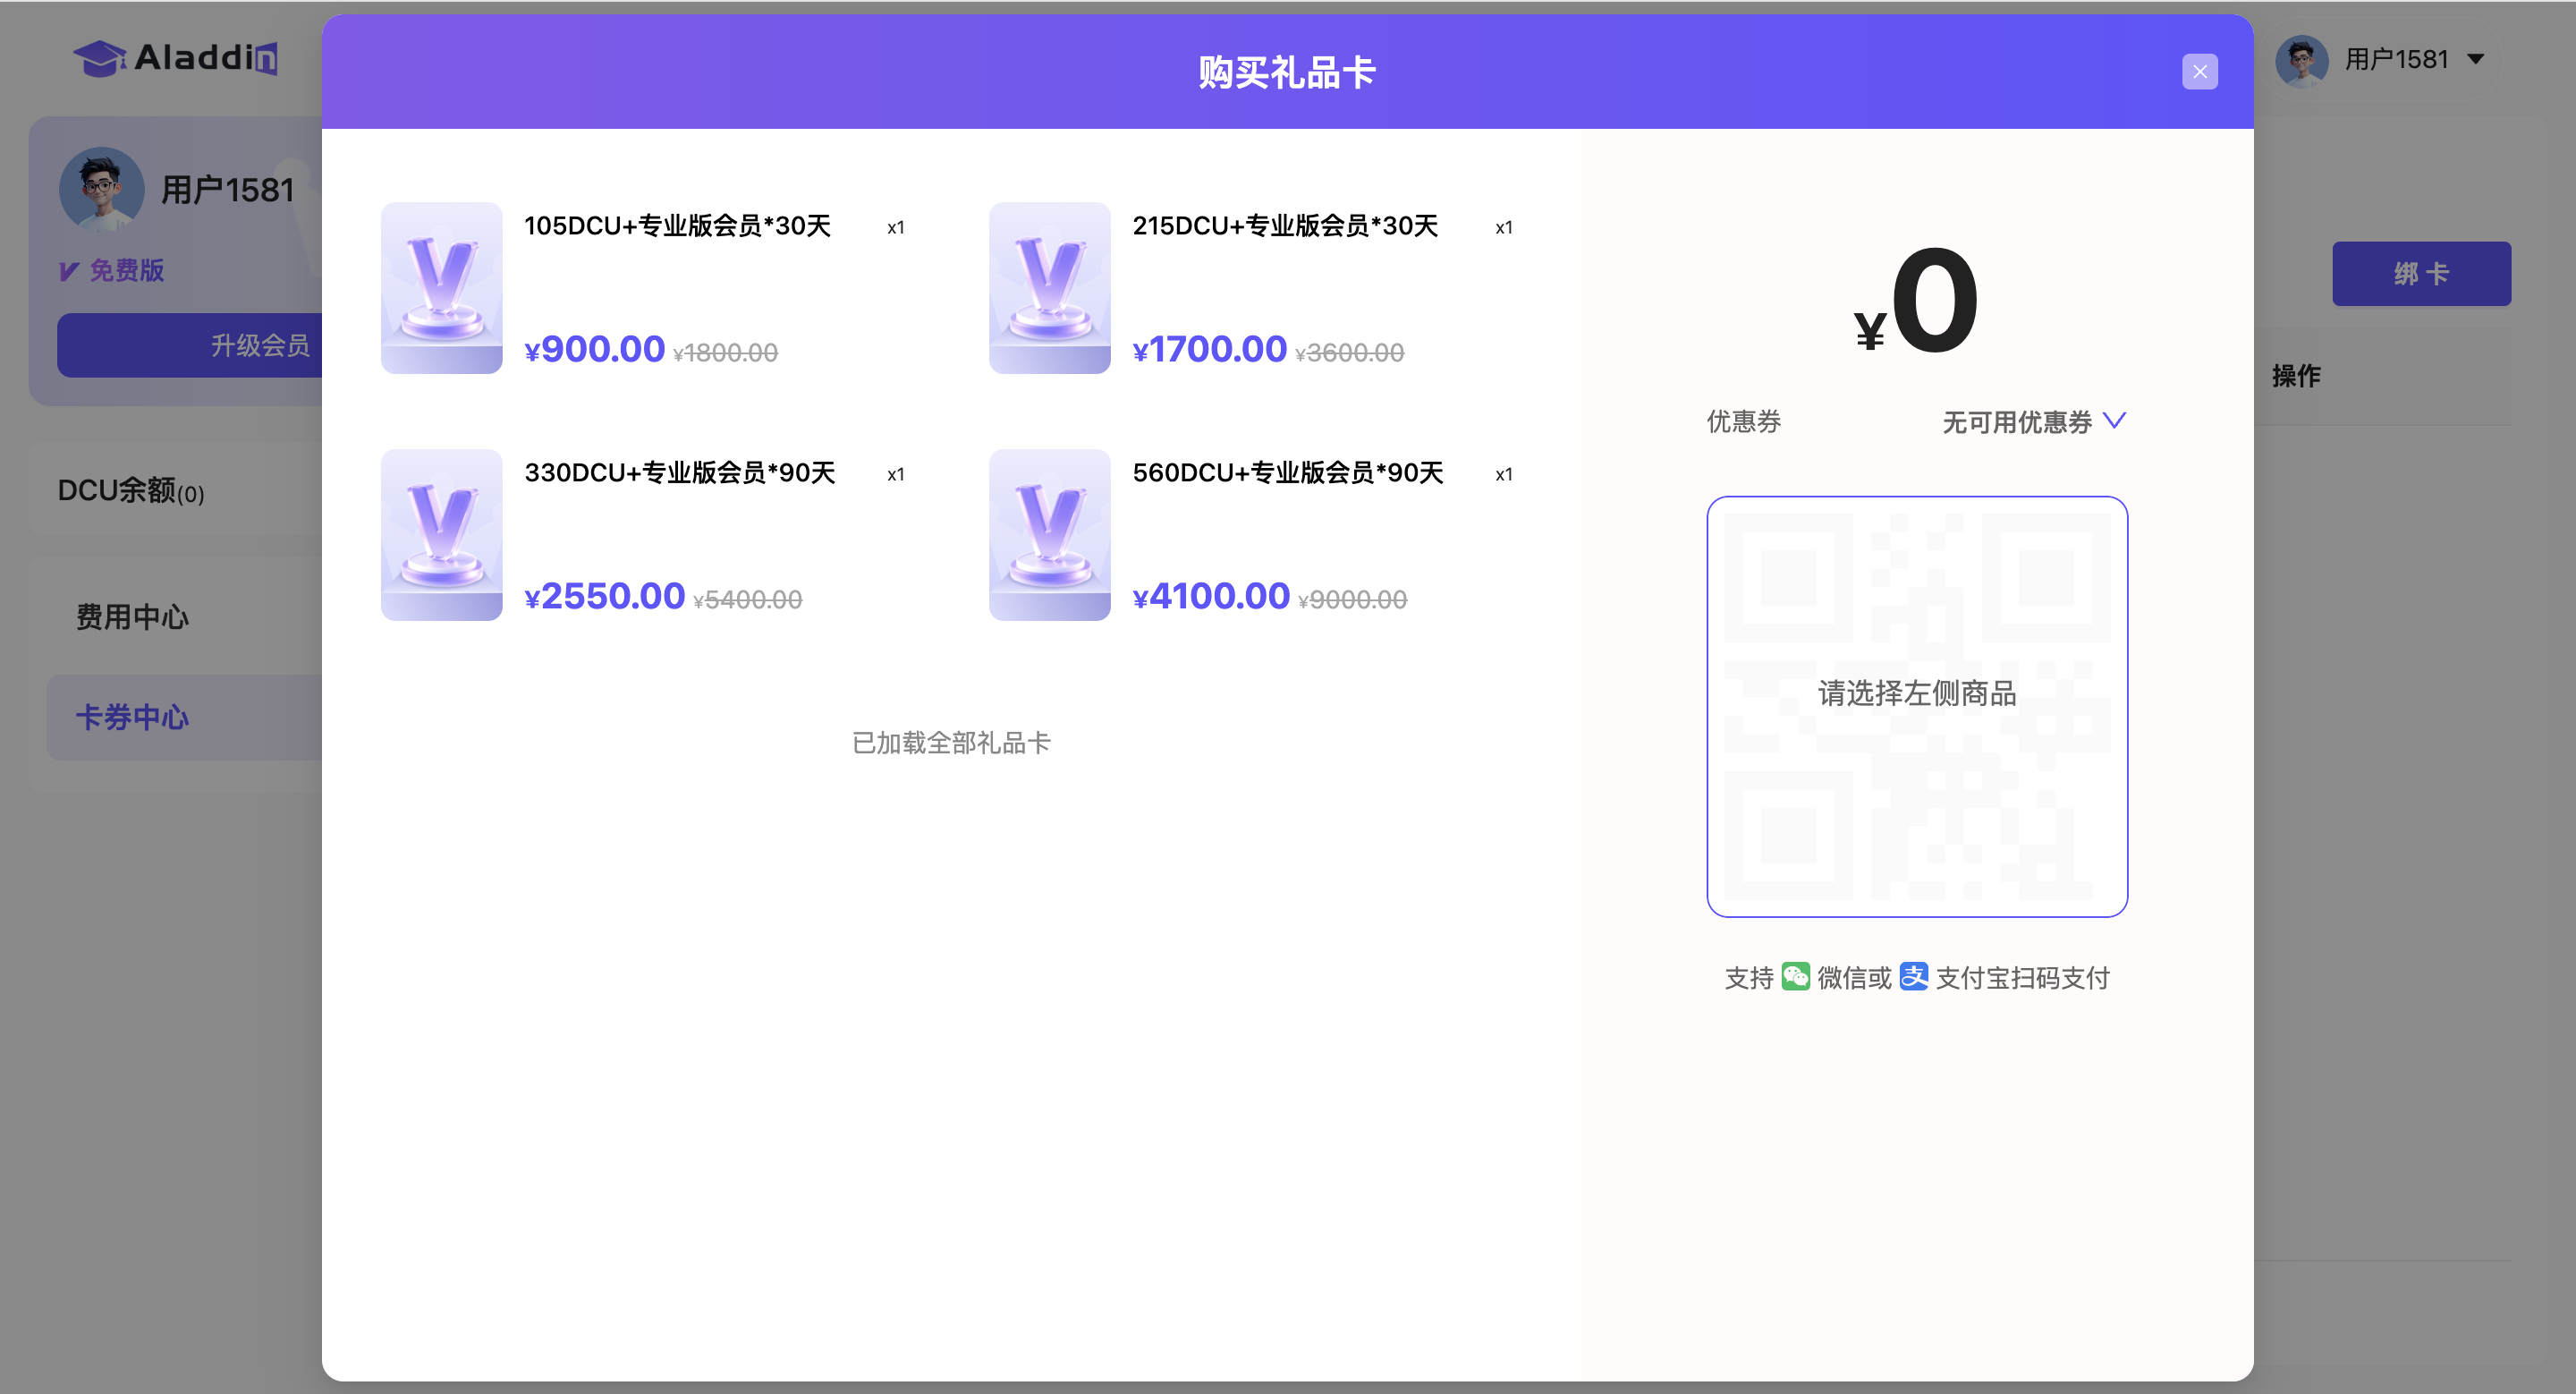
Task: Click the 105DCU gift card V icon
Action: (x=441, y=288)
